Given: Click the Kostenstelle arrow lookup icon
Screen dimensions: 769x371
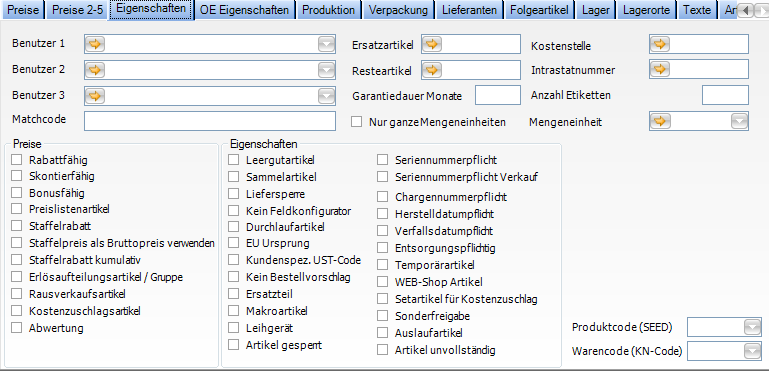Looking at the screenshot, I should click(x=660, y=44).
